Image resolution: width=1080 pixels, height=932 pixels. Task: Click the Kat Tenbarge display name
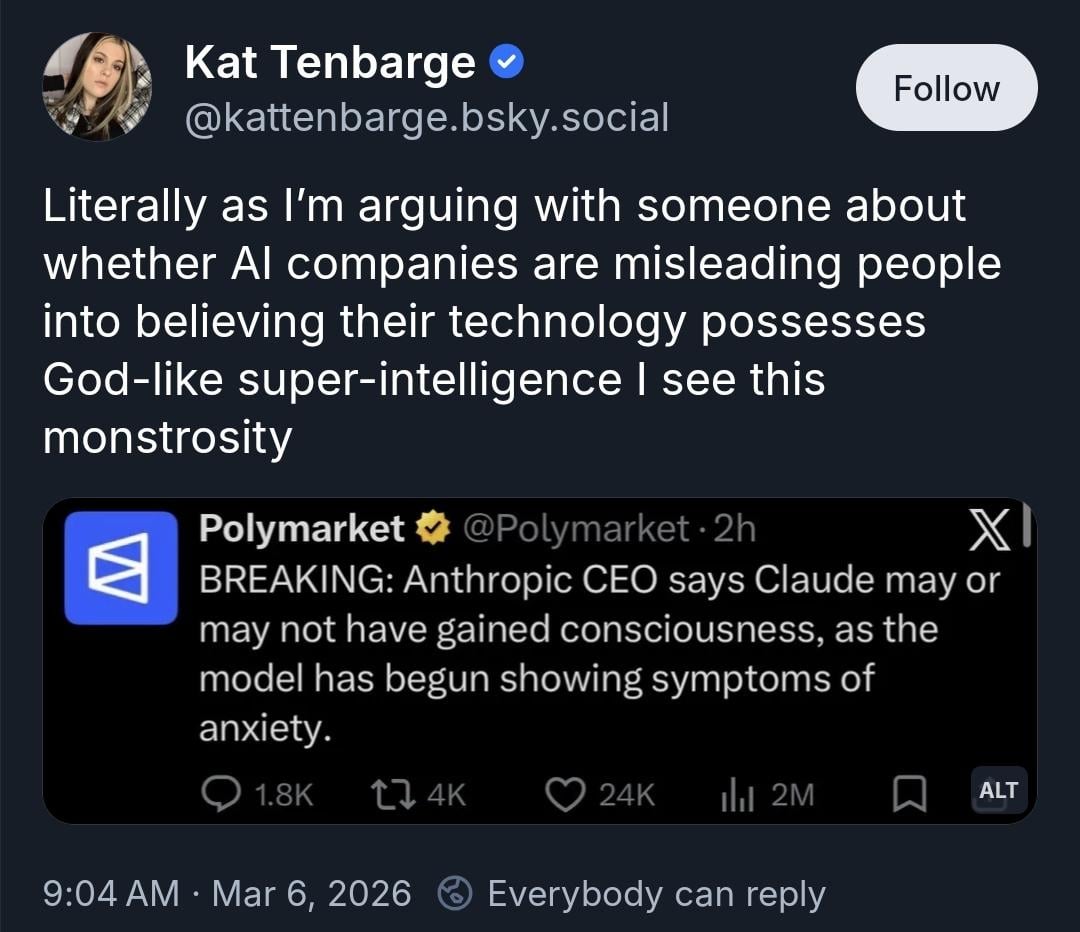point(330,64)
